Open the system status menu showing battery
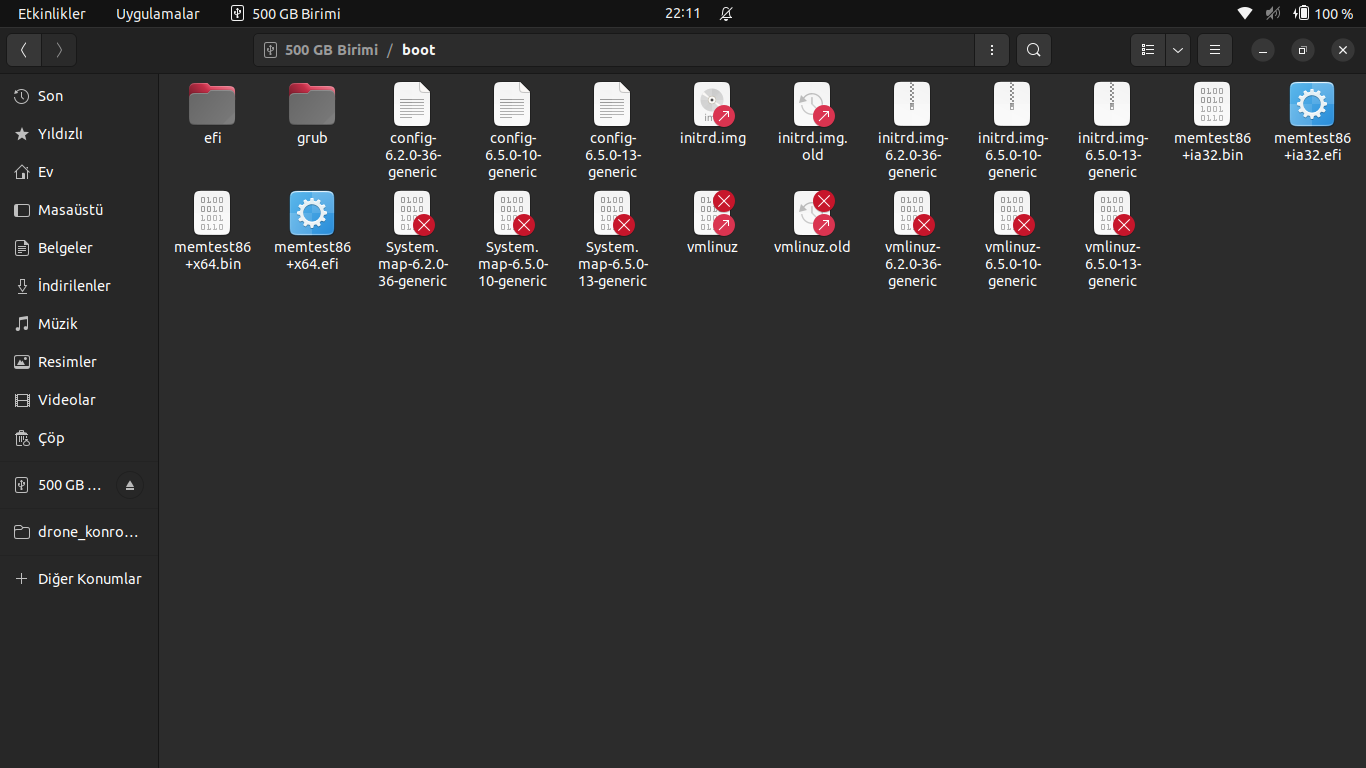The image size is (1366, 768). pyautogui.click(x=1298, y=14)
